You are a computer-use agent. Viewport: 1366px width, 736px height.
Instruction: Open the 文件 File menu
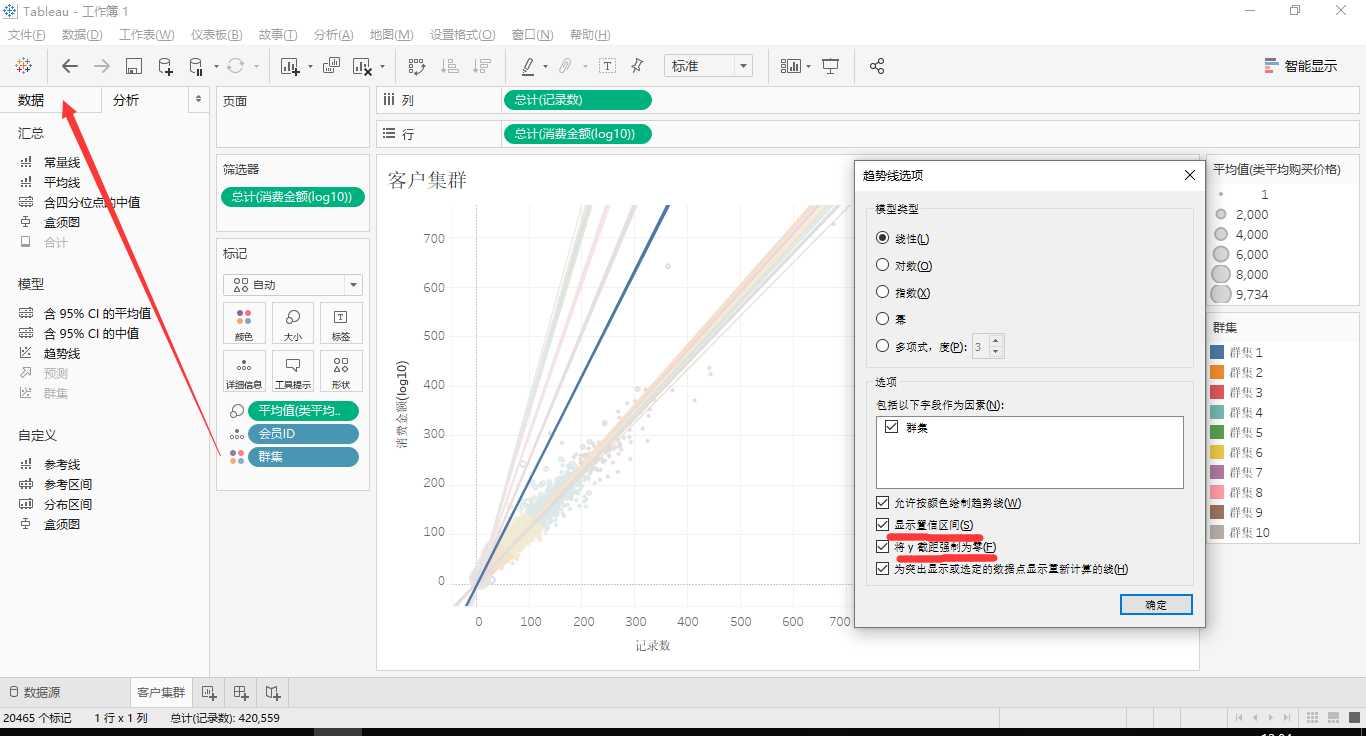tap(26, 35)
